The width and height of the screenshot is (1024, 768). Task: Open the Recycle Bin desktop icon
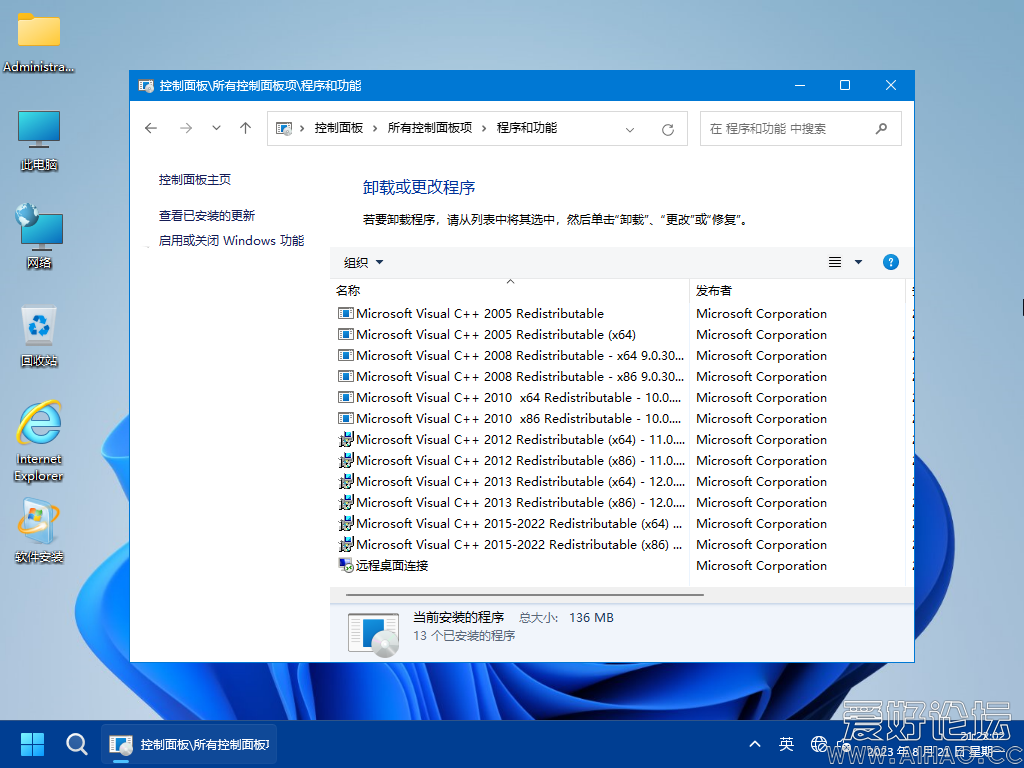(x=39, y=335)
